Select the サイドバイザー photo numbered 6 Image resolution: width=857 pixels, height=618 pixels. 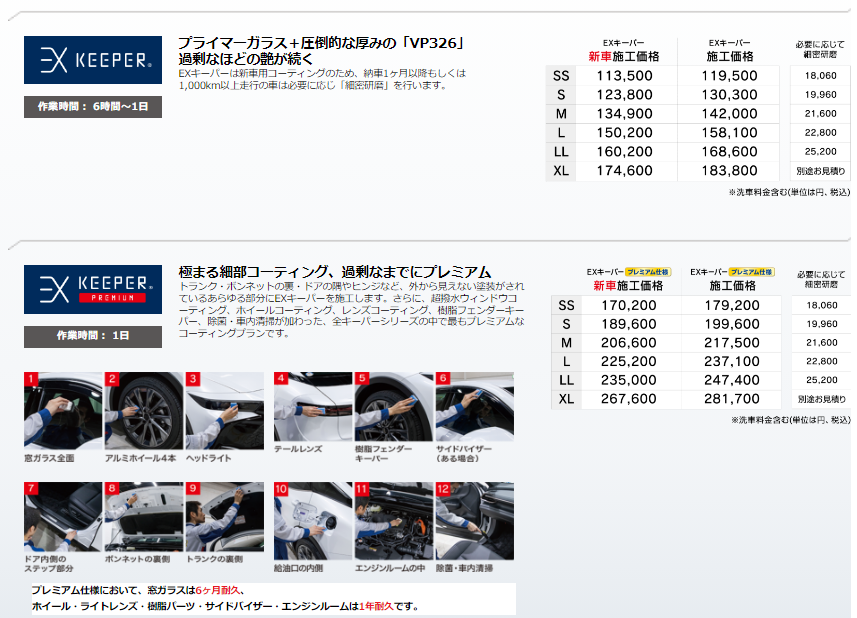click(474, 409)
